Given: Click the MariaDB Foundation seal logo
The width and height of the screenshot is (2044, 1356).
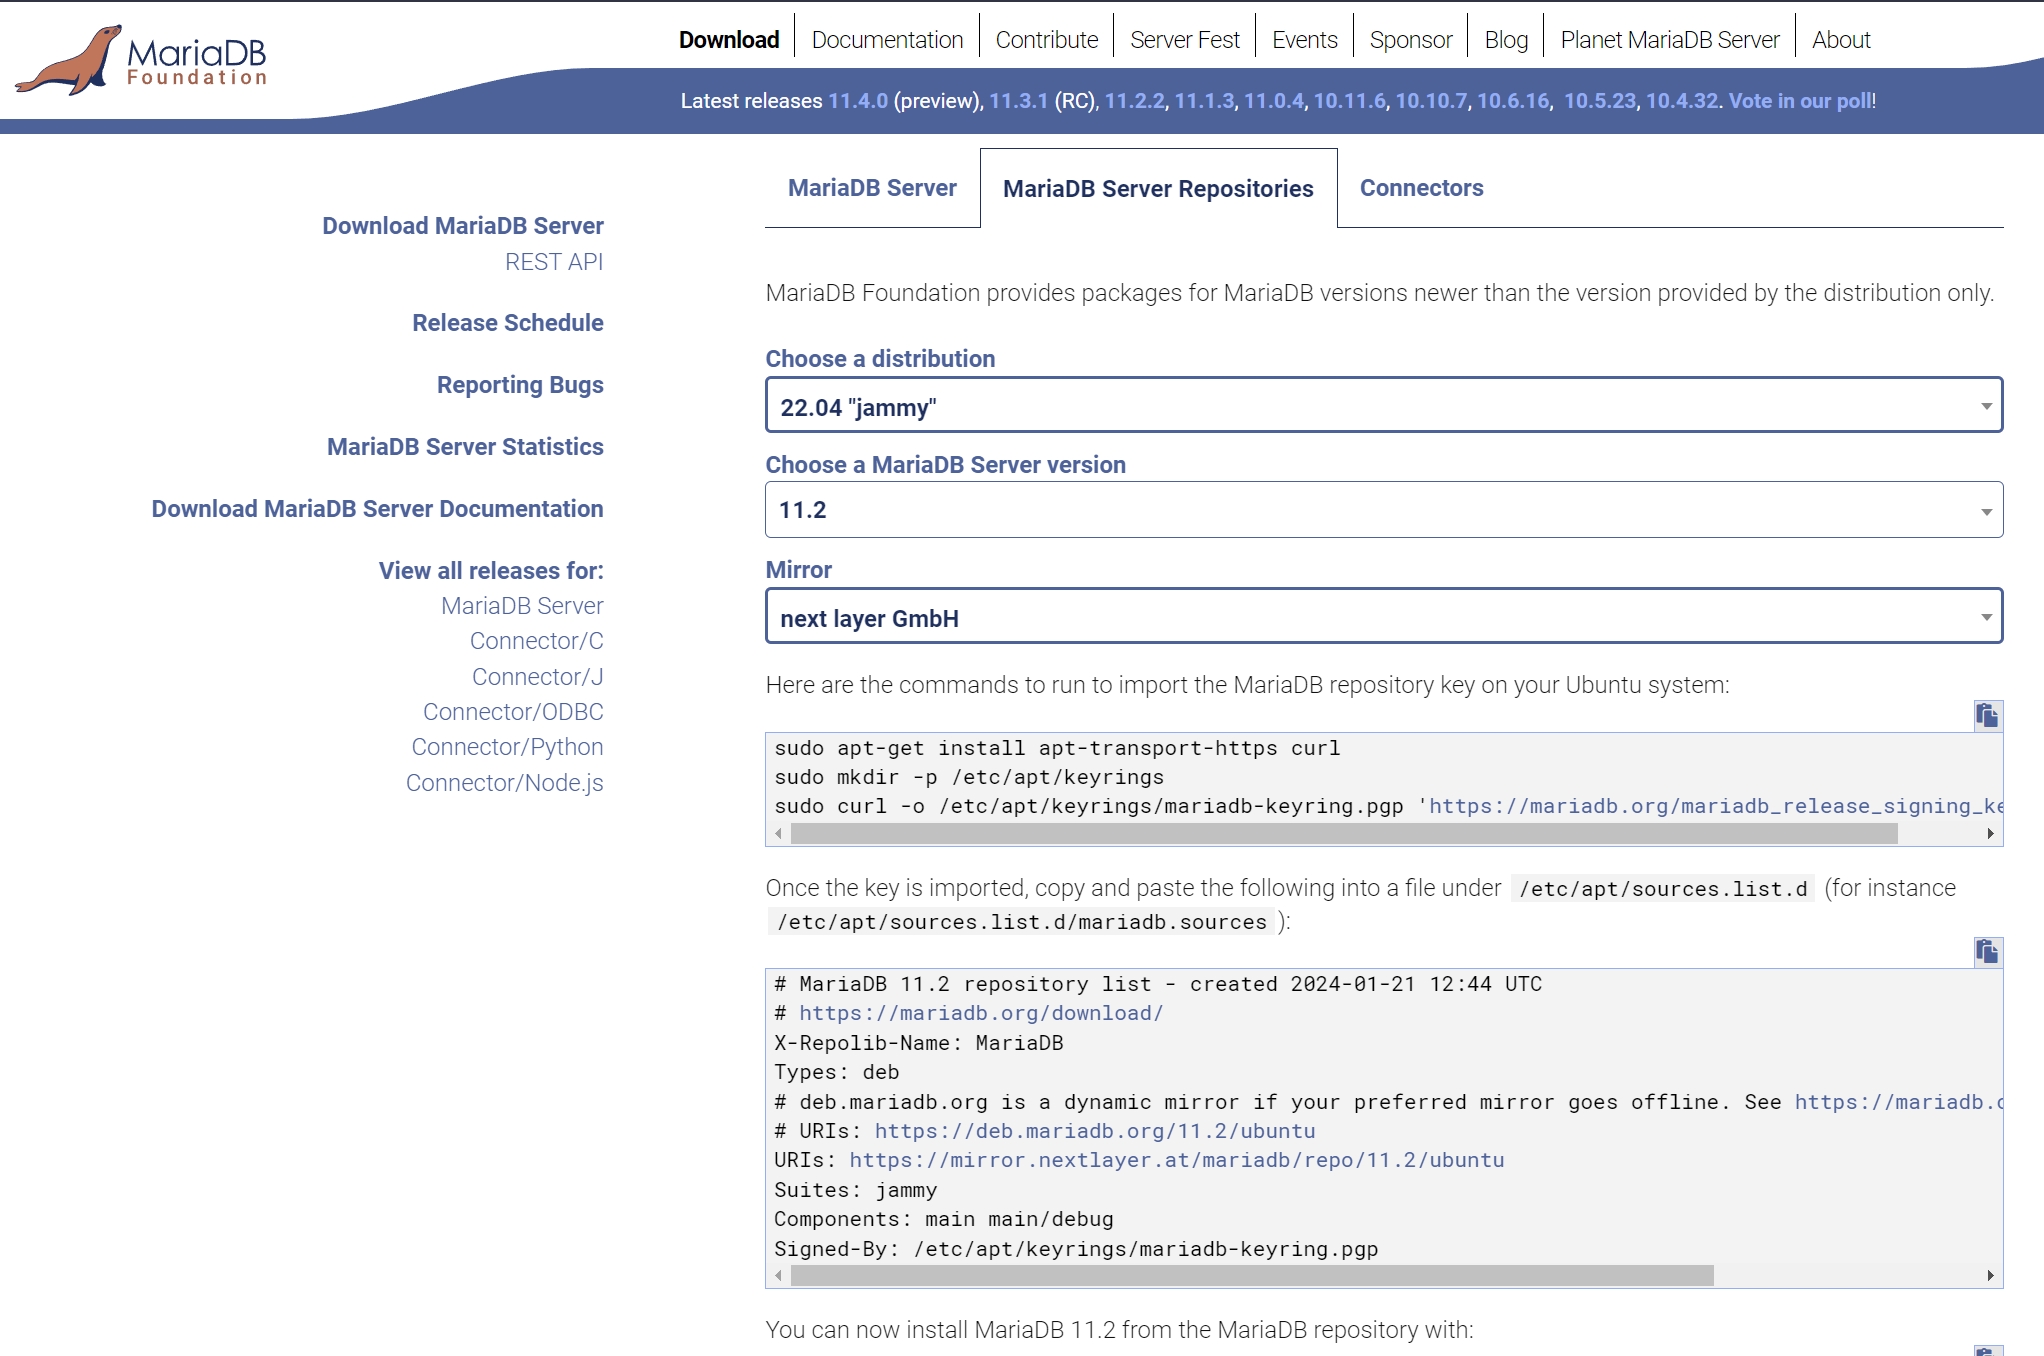Looking at the screenshot, I should pyautogui.click(x=140, y=60).
